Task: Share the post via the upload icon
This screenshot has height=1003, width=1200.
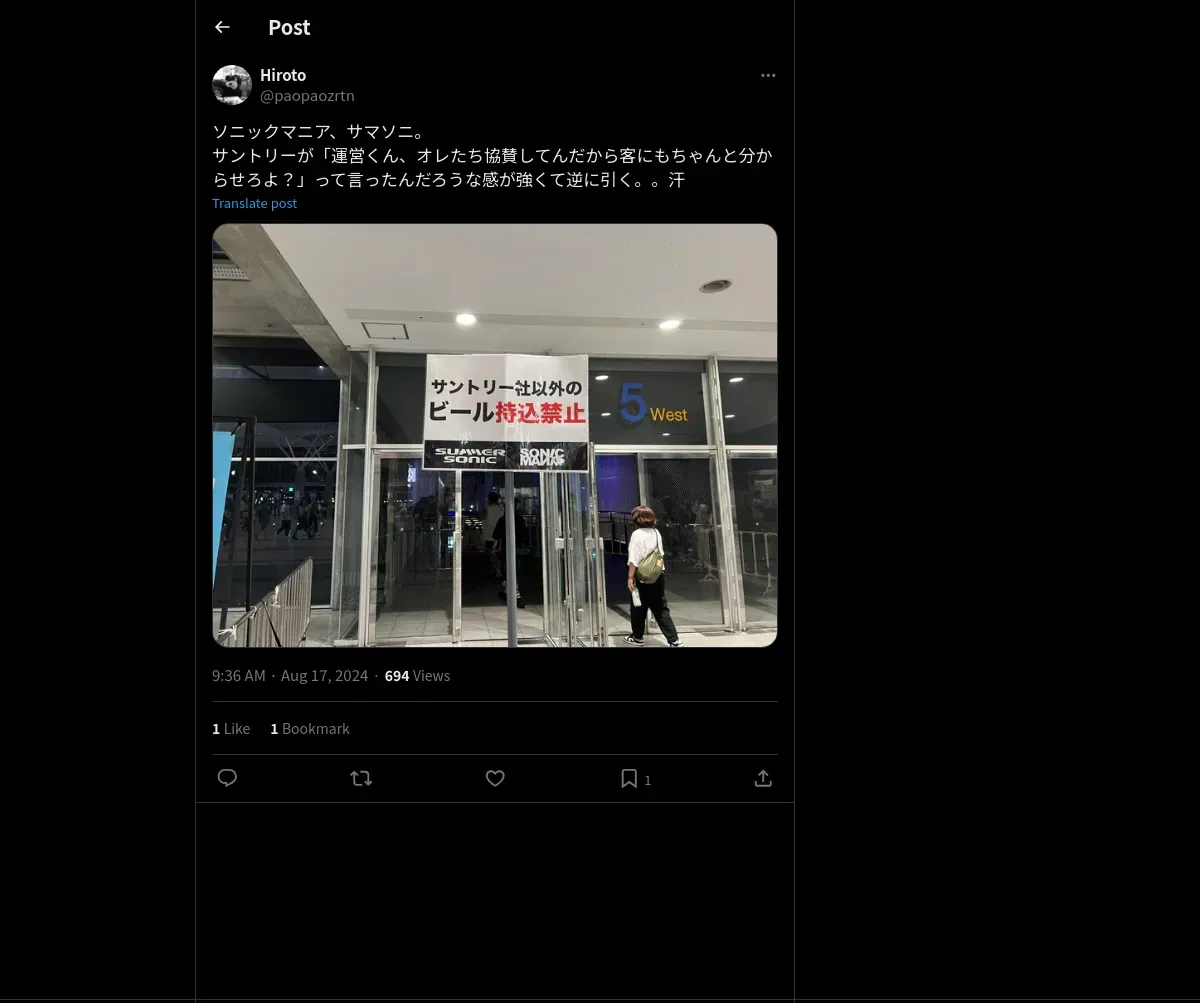Action: [763, 778]
